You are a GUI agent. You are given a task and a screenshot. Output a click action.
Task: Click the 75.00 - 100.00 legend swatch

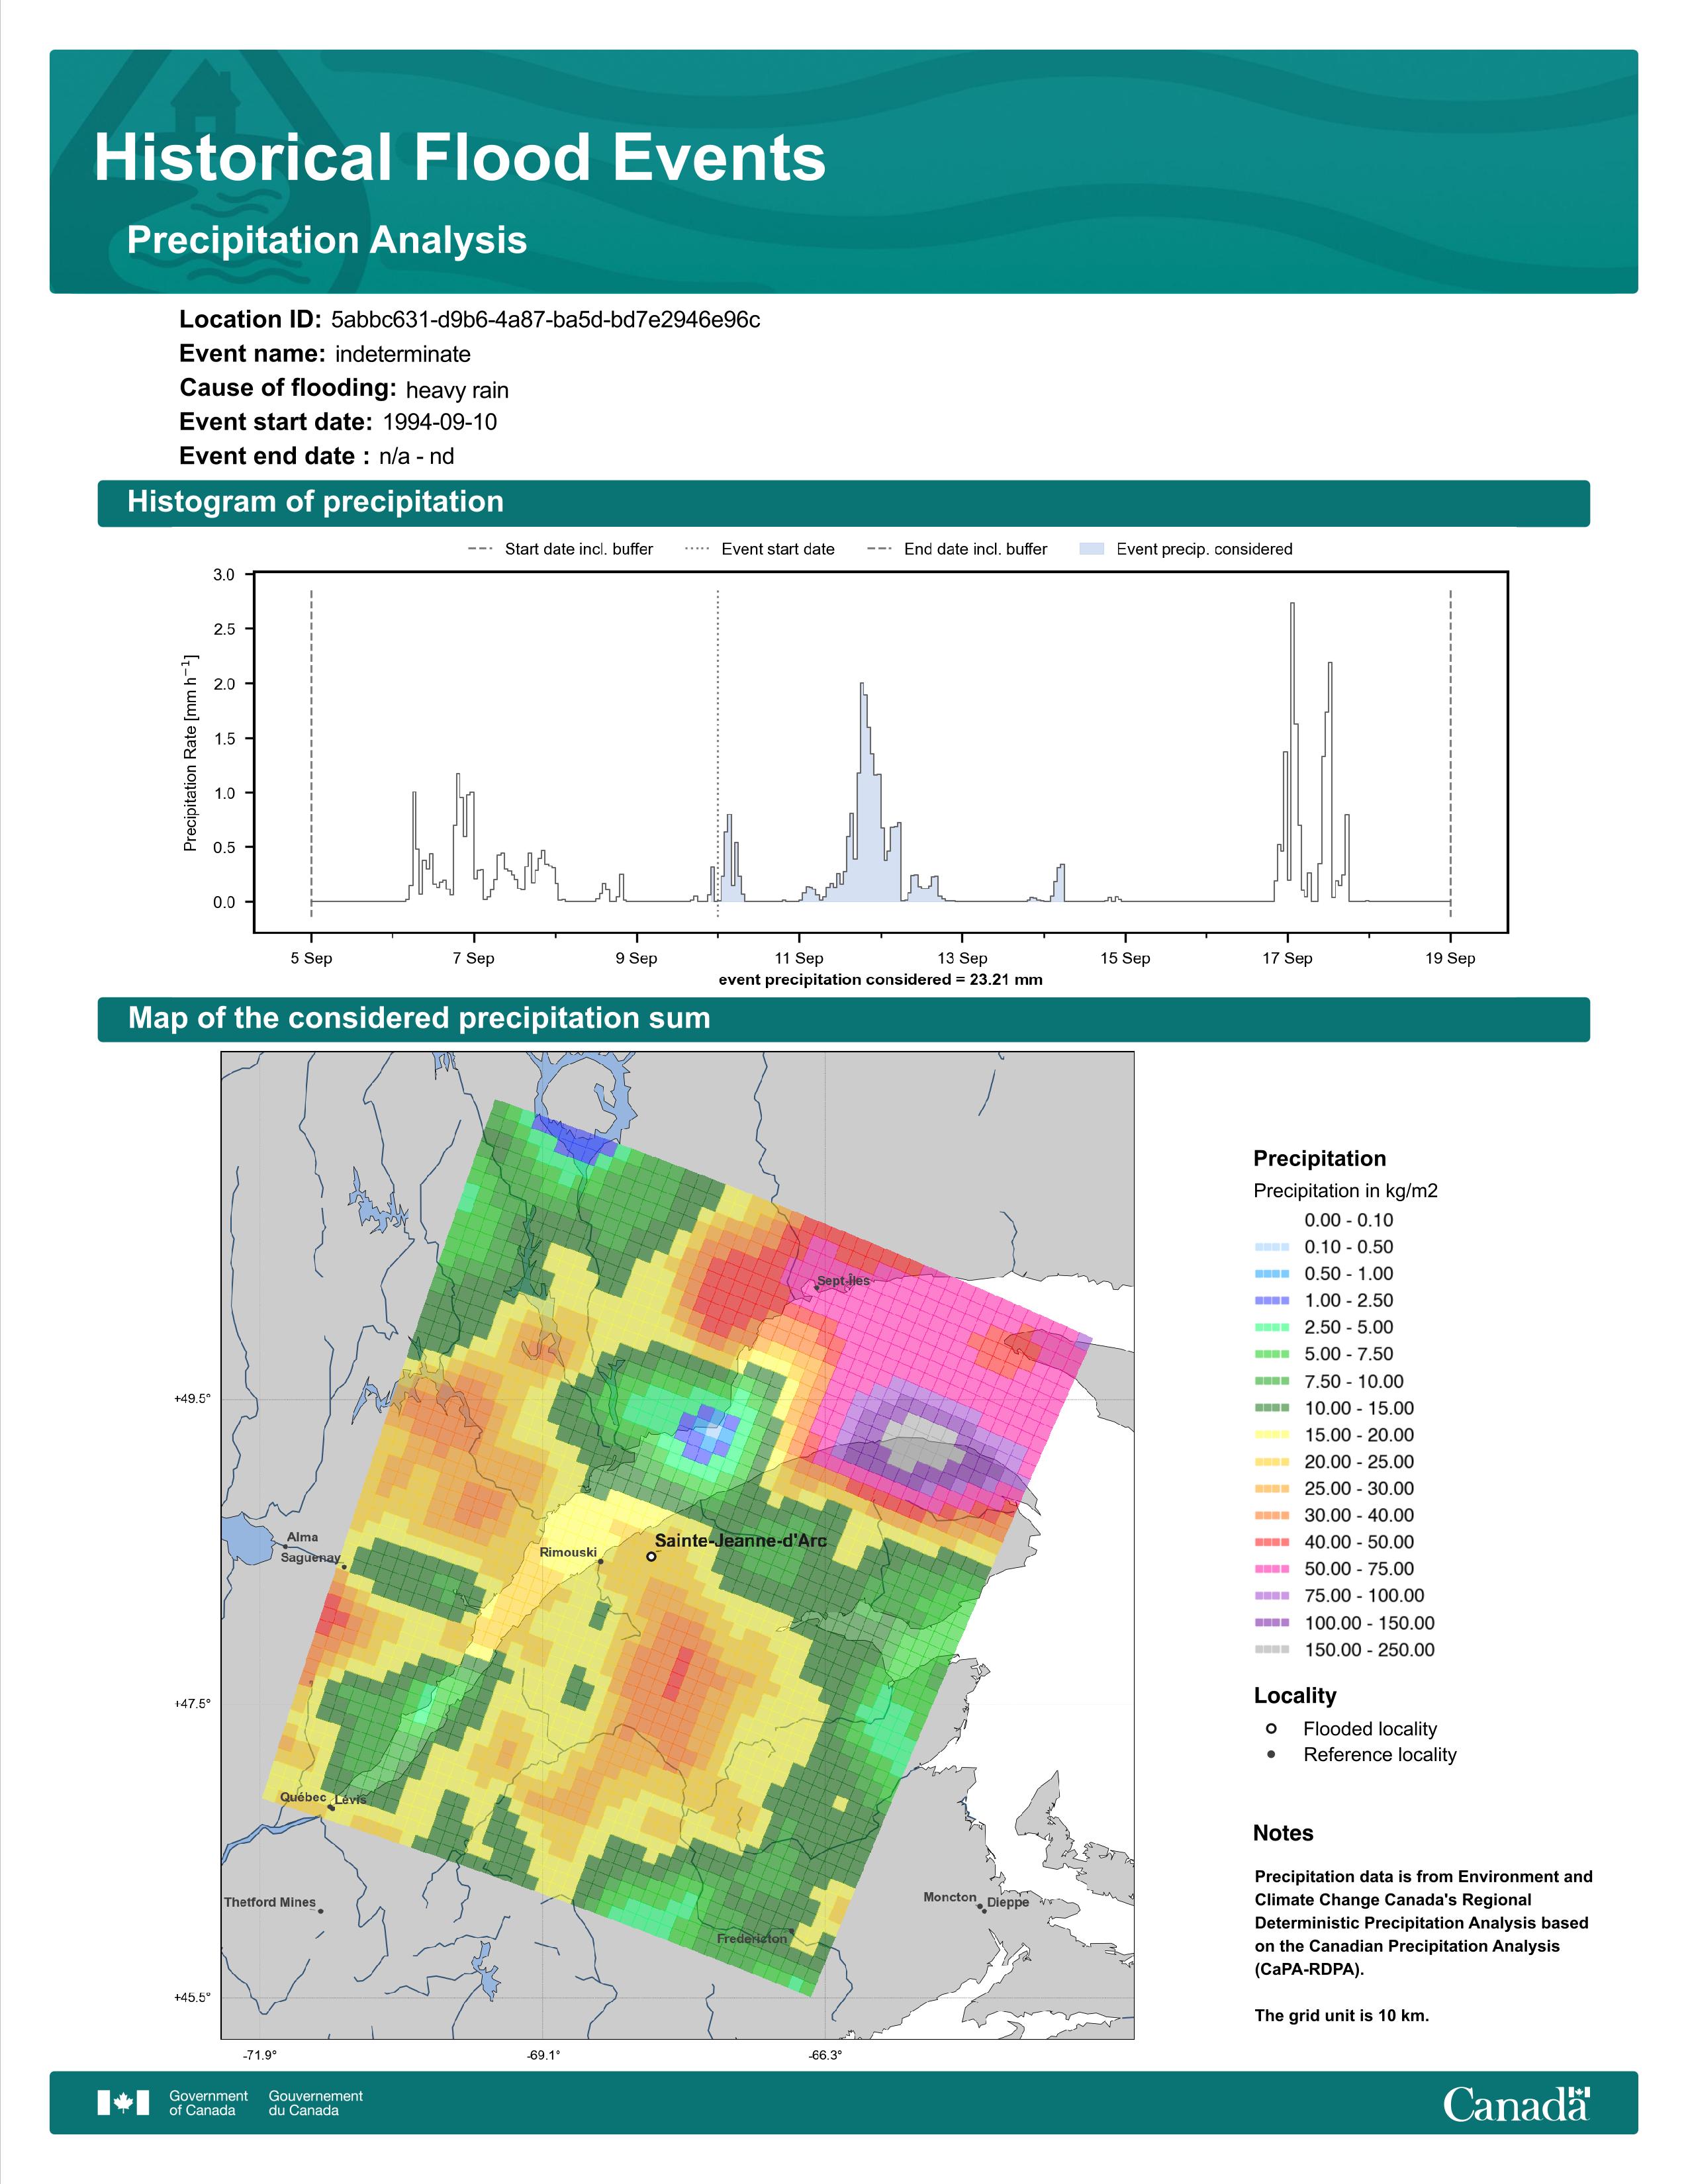coord(1272,1596)
